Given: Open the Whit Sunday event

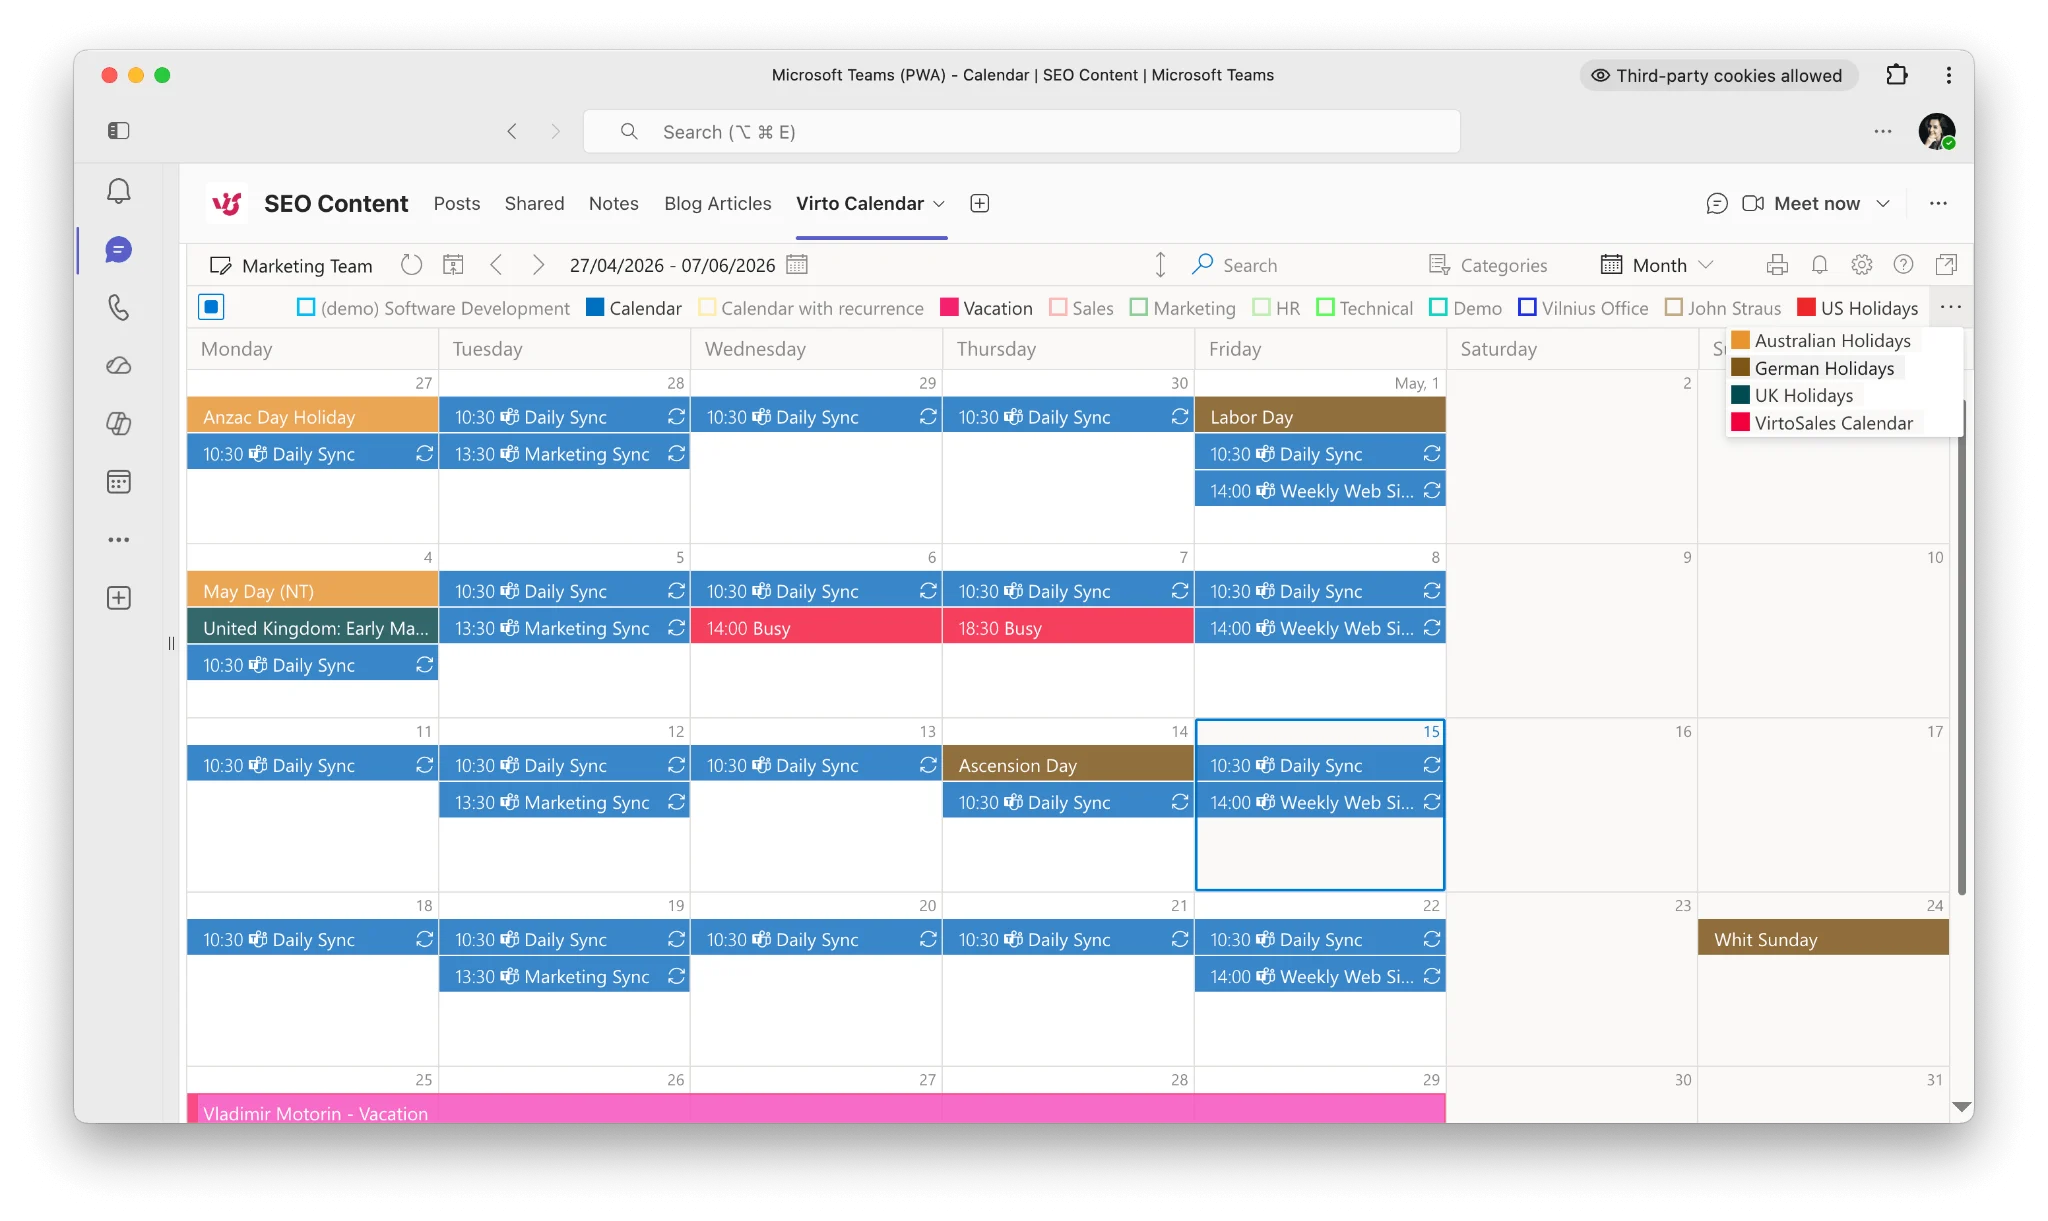Looking at the screenshot, I should pos(1823,939).
